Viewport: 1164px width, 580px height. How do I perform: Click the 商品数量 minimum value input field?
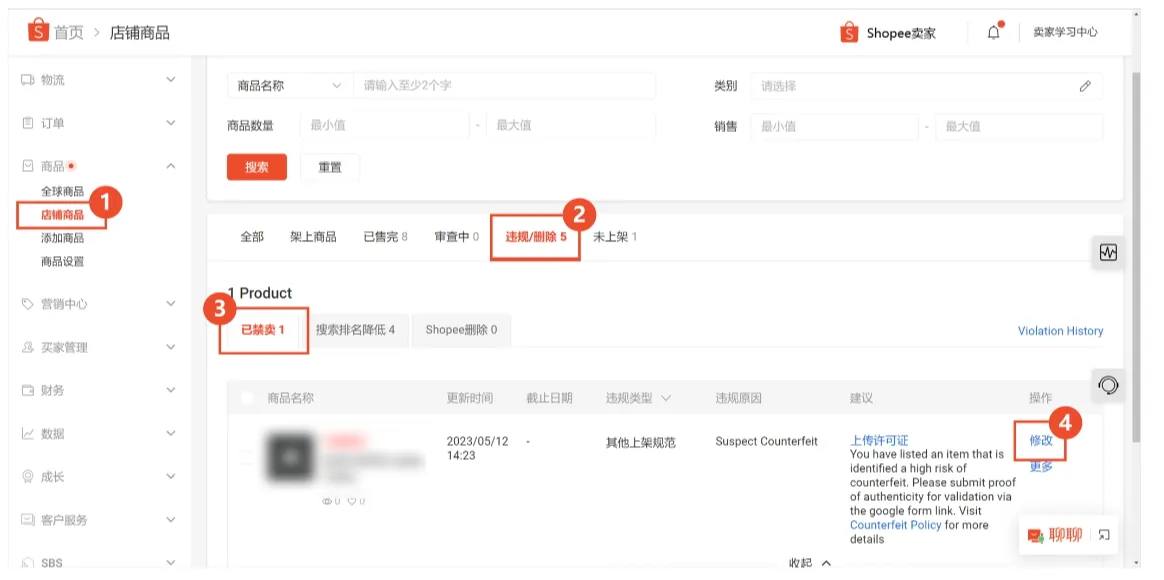[x=385, y=127]
